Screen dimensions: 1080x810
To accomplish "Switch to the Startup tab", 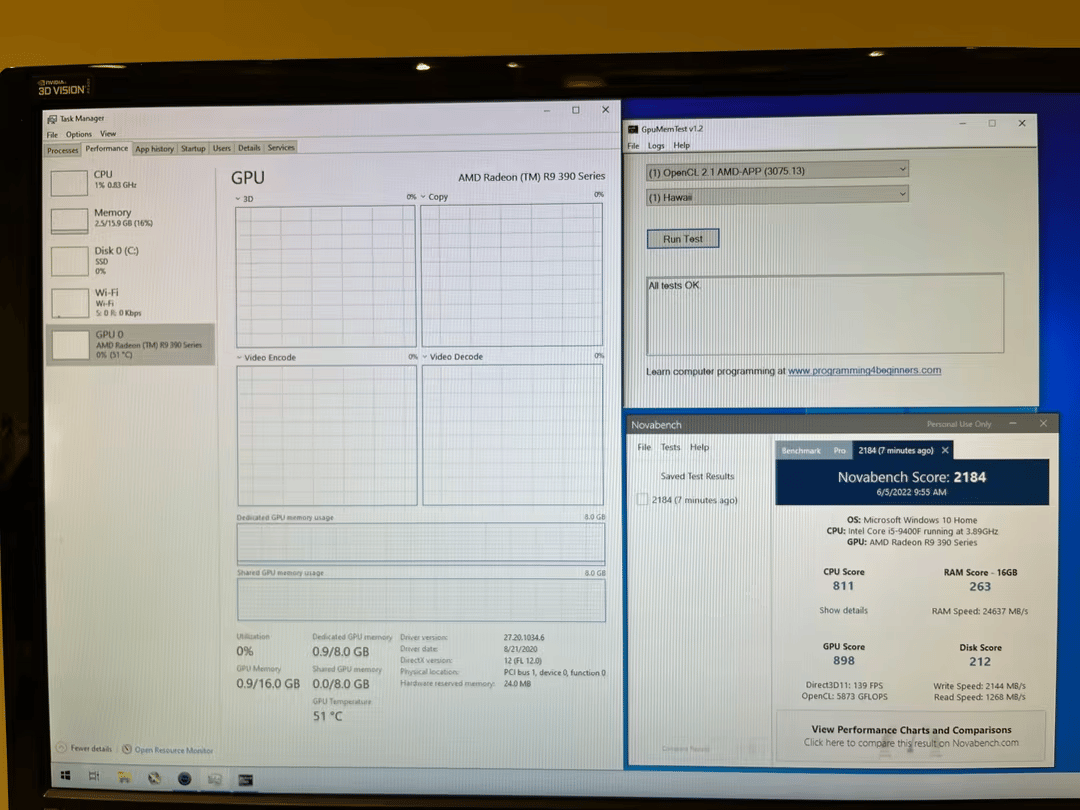I will [194, 148].
